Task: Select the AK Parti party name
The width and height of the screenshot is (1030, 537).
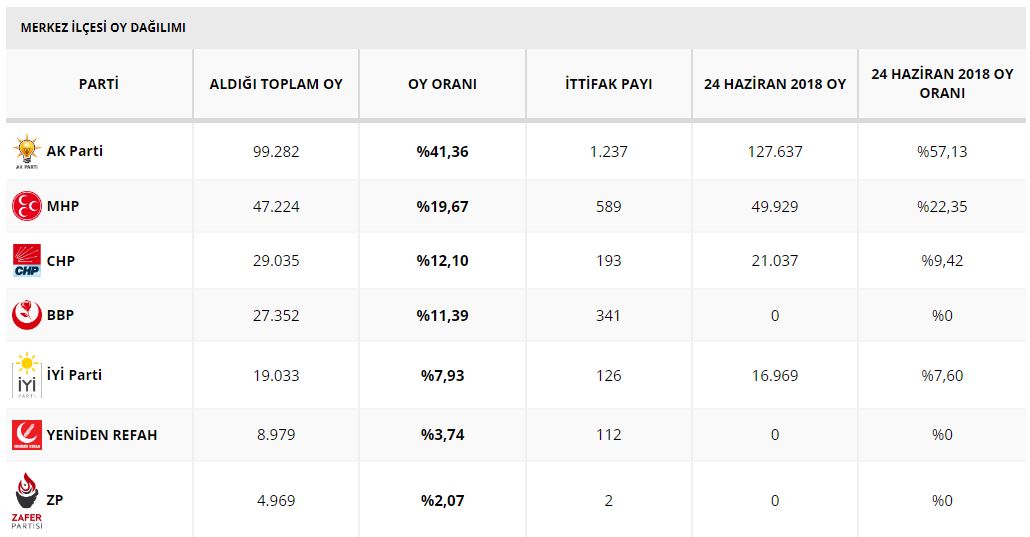Action: pos(75,151)
